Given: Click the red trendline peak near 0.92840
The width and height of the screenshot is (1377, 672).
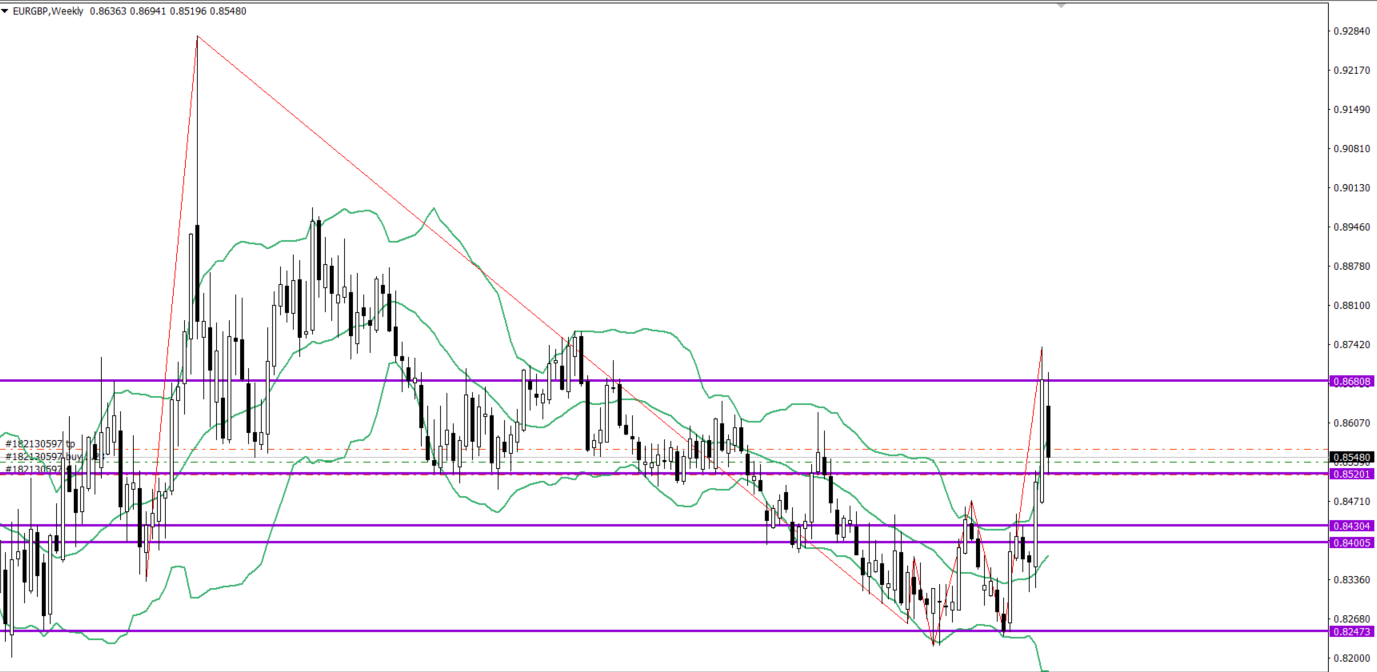Looking at the screenshot, I should click(x=197, y=37).
